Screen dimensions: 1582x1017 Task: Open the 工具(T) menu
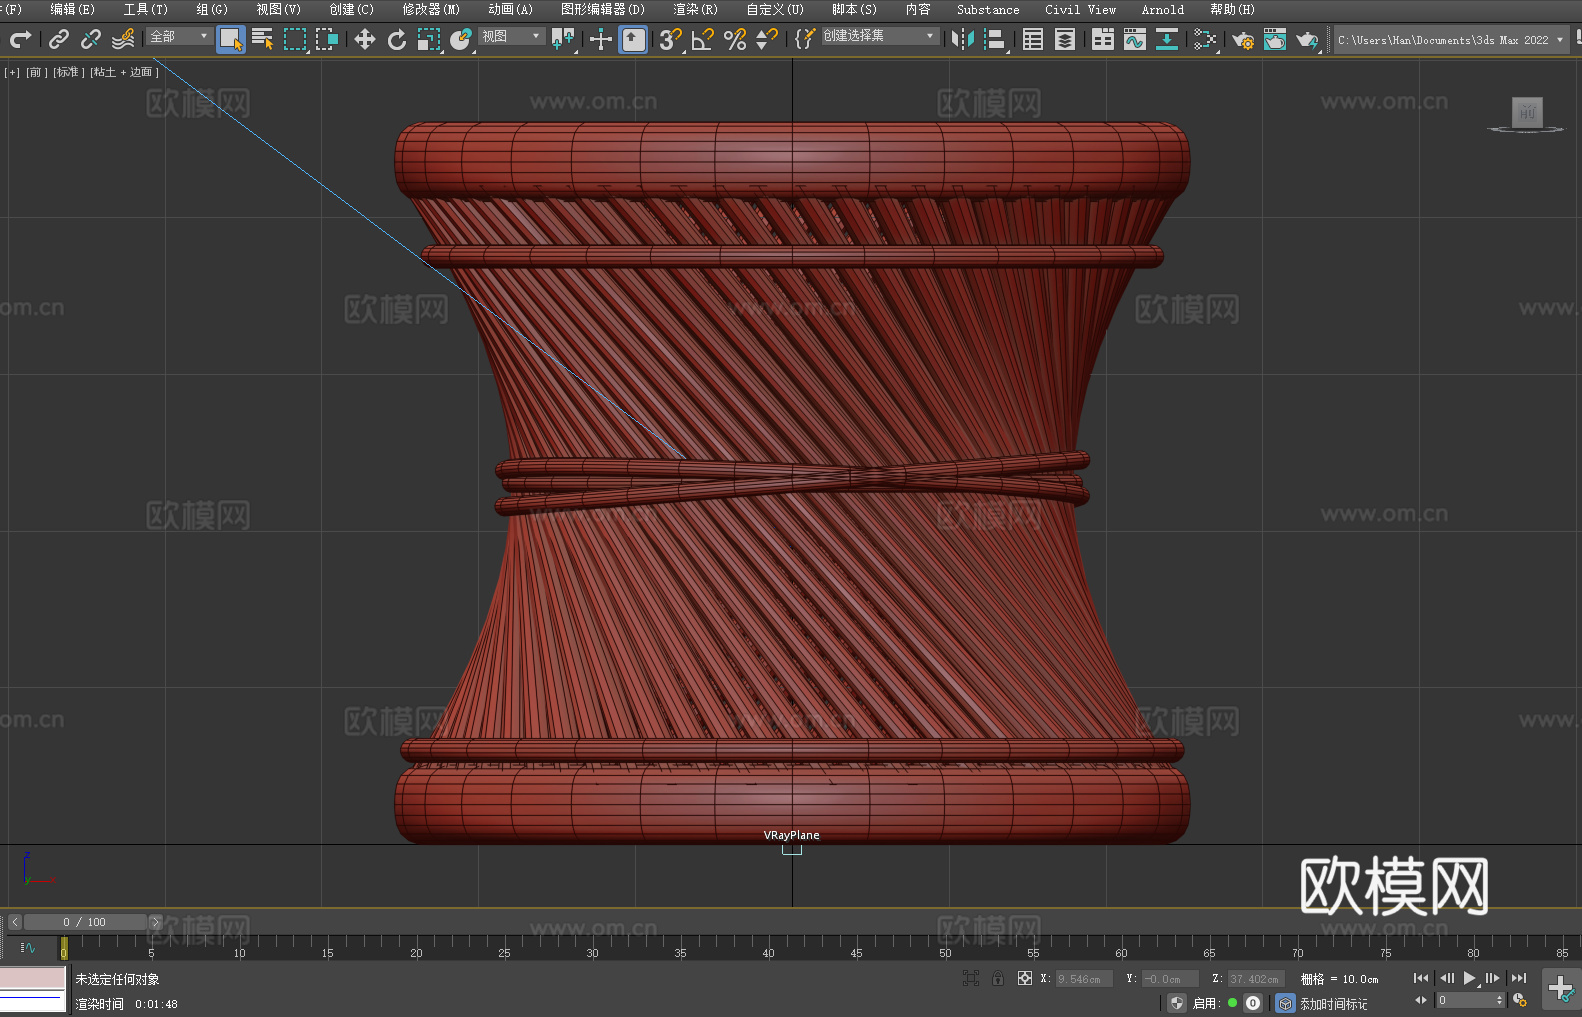[x=146, y=9]
